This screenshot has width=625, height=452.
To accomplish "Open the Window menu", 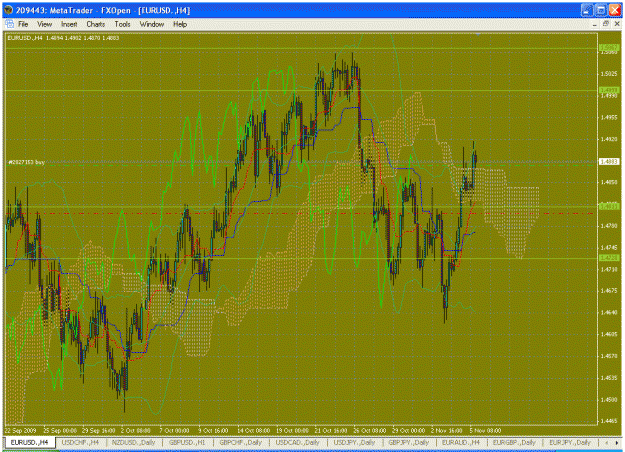I will tap(152, 24).
